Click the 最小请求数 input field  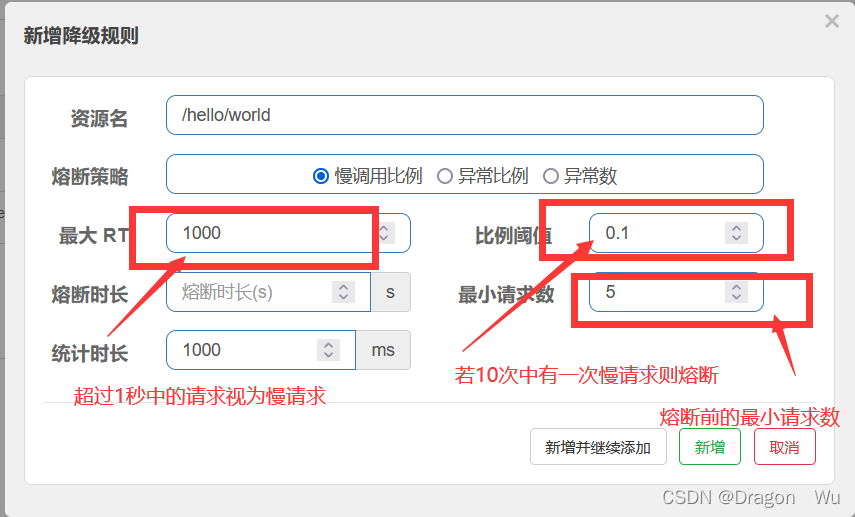pos(676,292)
